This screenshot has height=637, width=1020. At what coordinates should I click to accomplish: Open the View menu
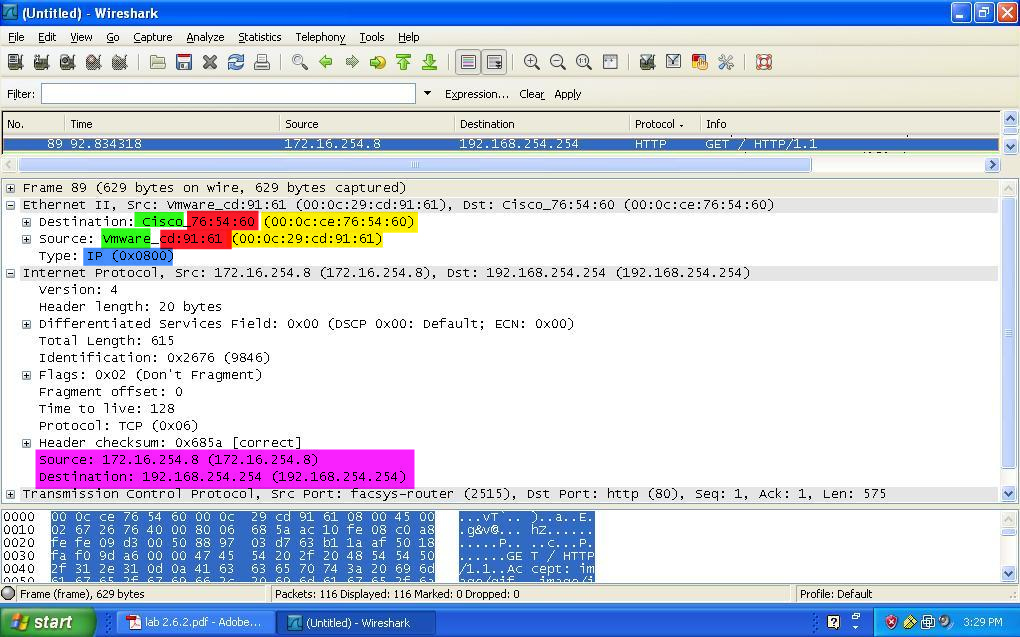(x=81, y=37)
